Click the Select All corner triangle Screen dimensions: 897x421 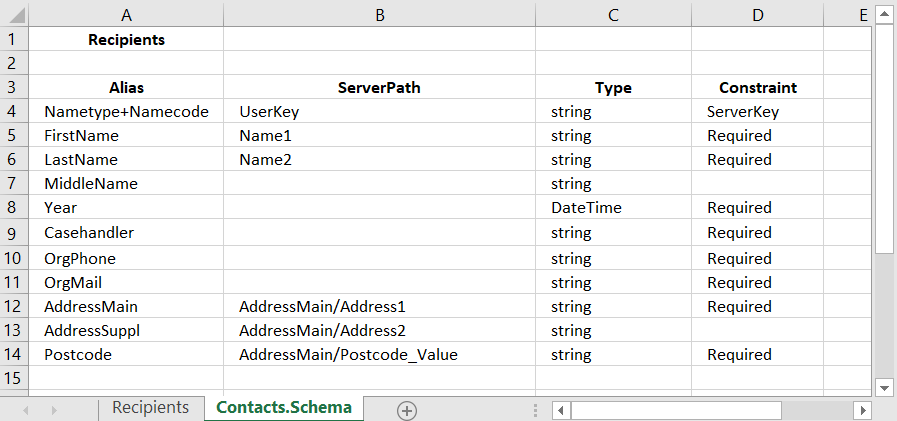pos(15,15)
